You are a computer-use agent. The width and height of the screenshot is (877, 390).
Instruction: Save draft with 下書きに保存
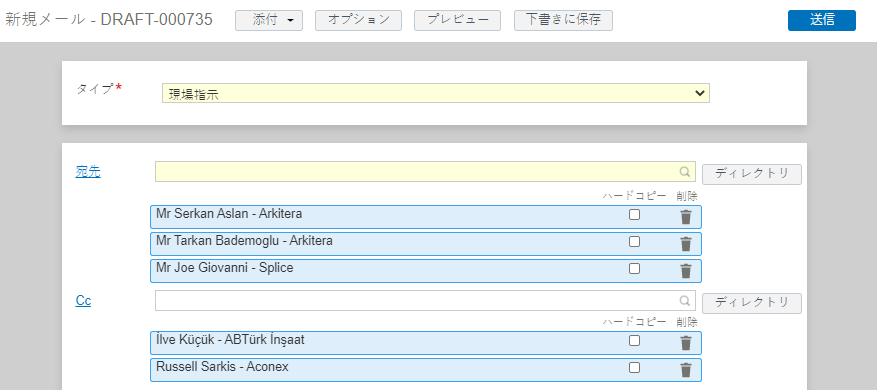[563, 20]
